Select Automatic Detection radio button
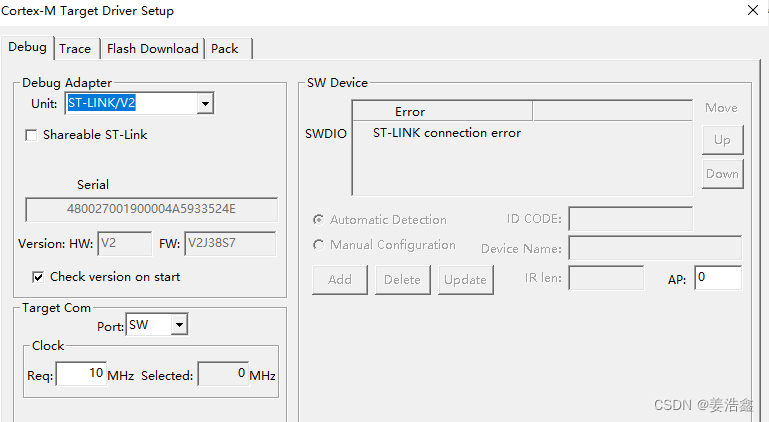The image size is (769, 422). coord(319,220)
